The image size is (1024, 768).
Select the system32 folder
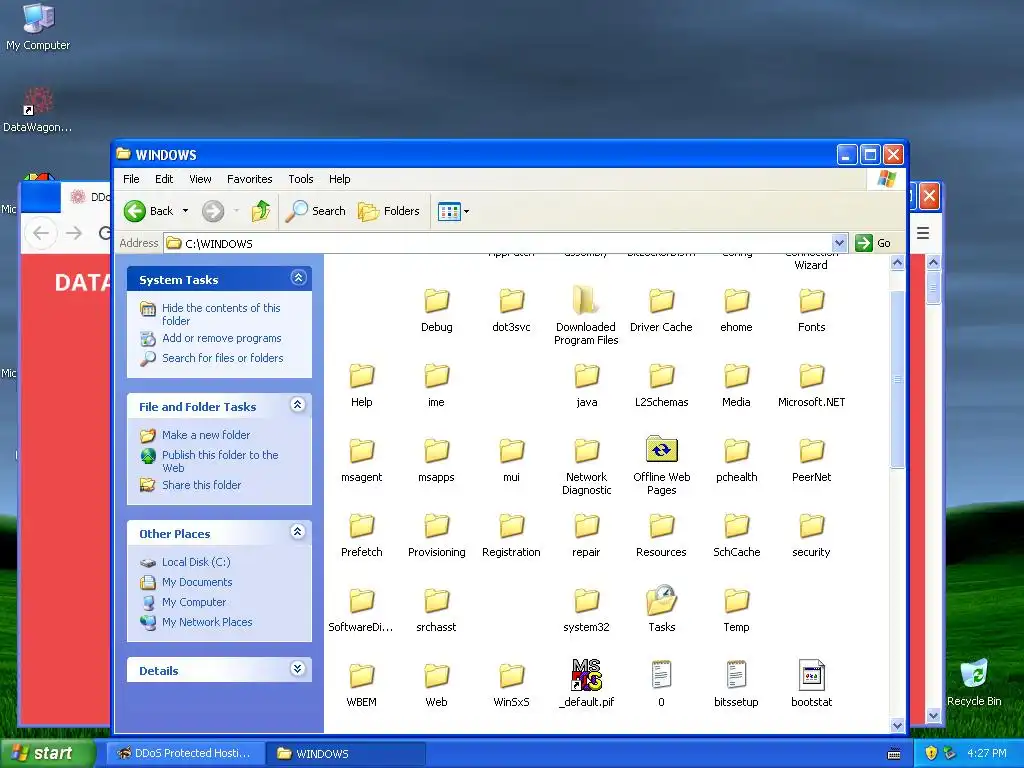point(586,610)
